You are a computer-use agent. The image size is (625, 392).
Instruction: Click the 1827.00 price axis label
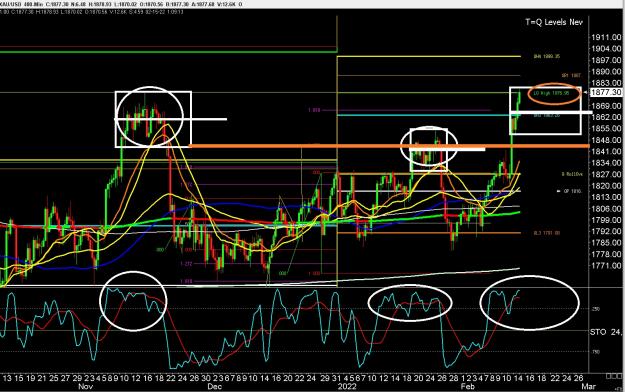pyautogui.click(x=606, y=175)
